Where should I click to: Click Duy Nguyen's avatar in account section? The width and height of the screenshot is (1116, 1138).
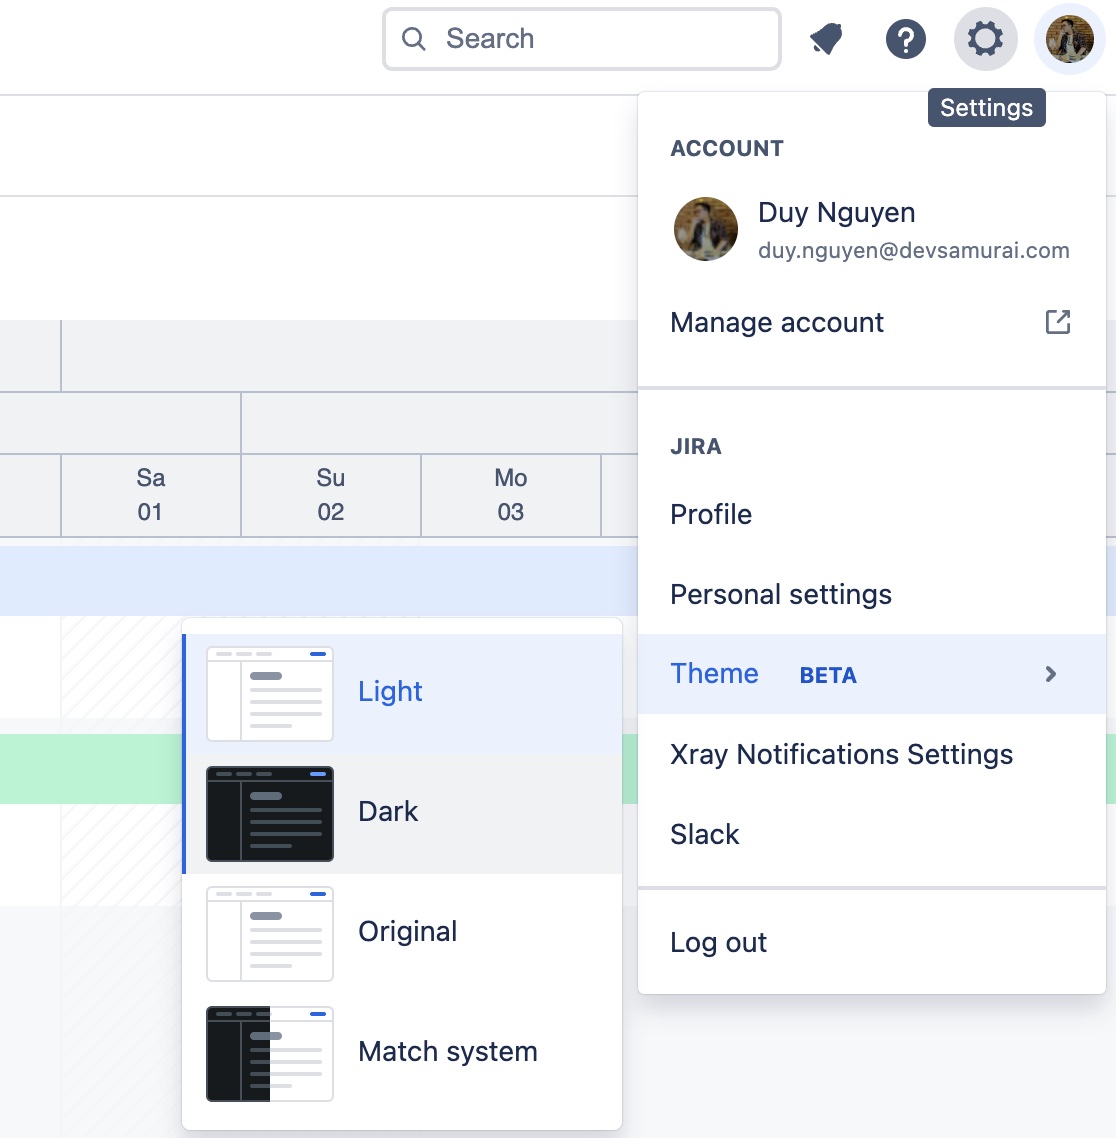click(x=706, y=229)
